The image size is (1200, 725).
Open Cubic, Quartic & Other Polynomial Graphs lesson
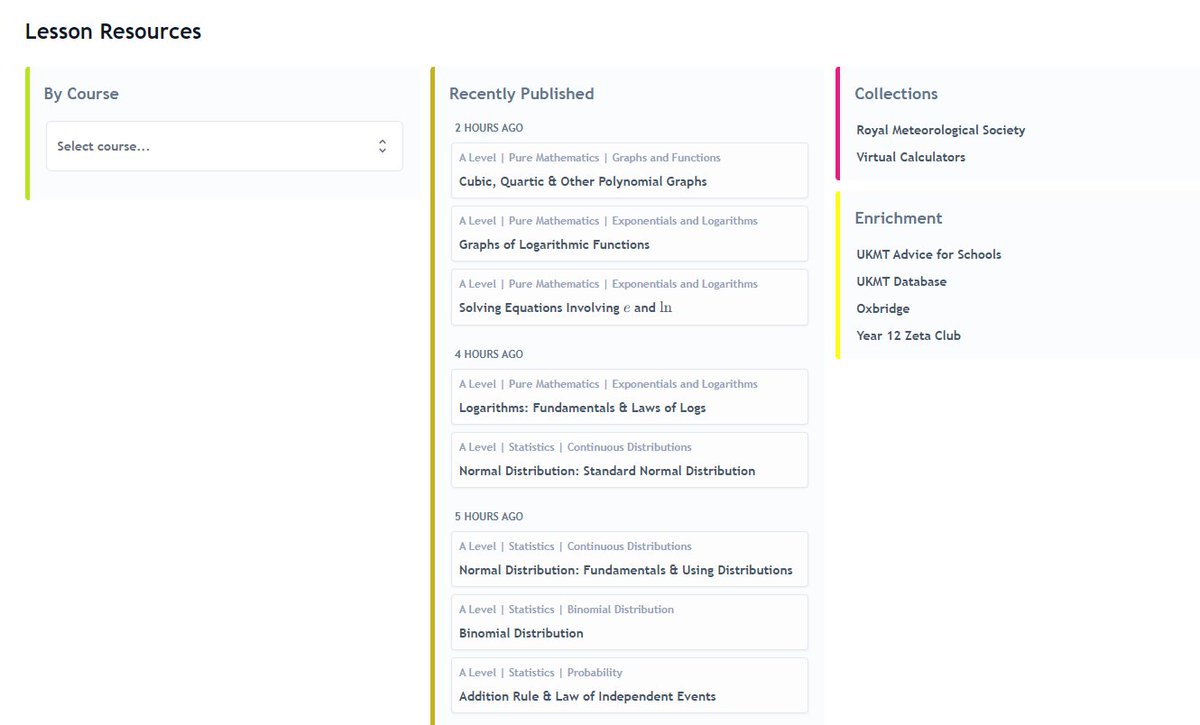click(629, 170)
